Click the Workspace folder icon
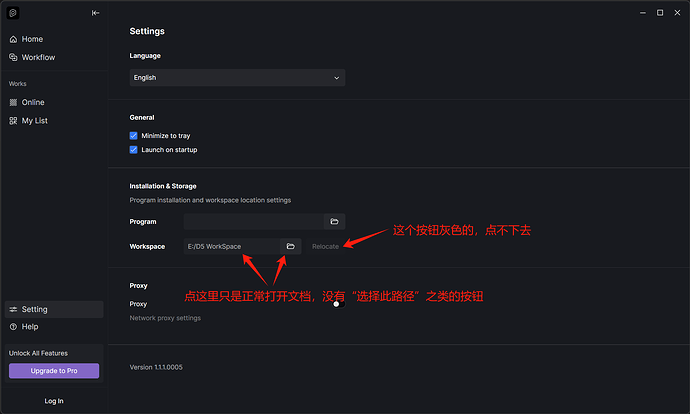The image size is (690, 414). click(x=290, y=246)
